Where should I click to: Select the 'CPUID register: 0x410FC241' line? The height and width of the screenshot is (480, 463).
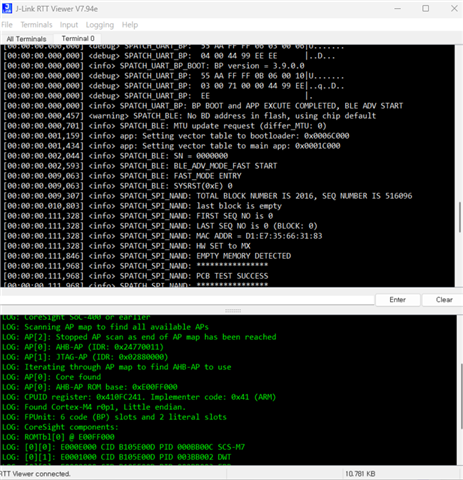click(139, 397)
